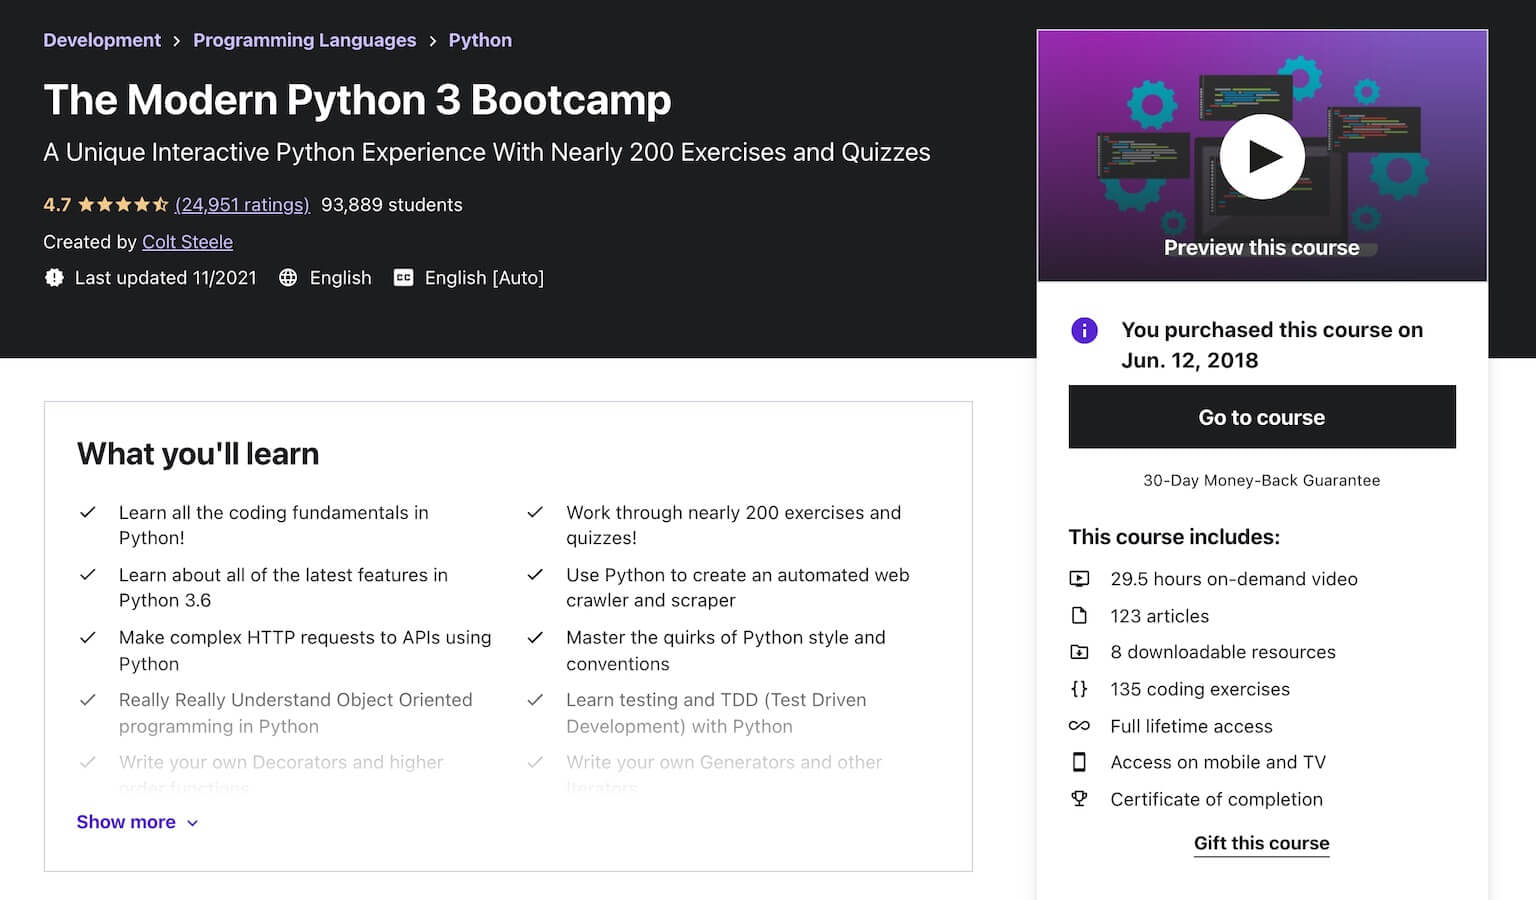Click the 4.7 rating number

pyautogui.click(x=57, y=205)
